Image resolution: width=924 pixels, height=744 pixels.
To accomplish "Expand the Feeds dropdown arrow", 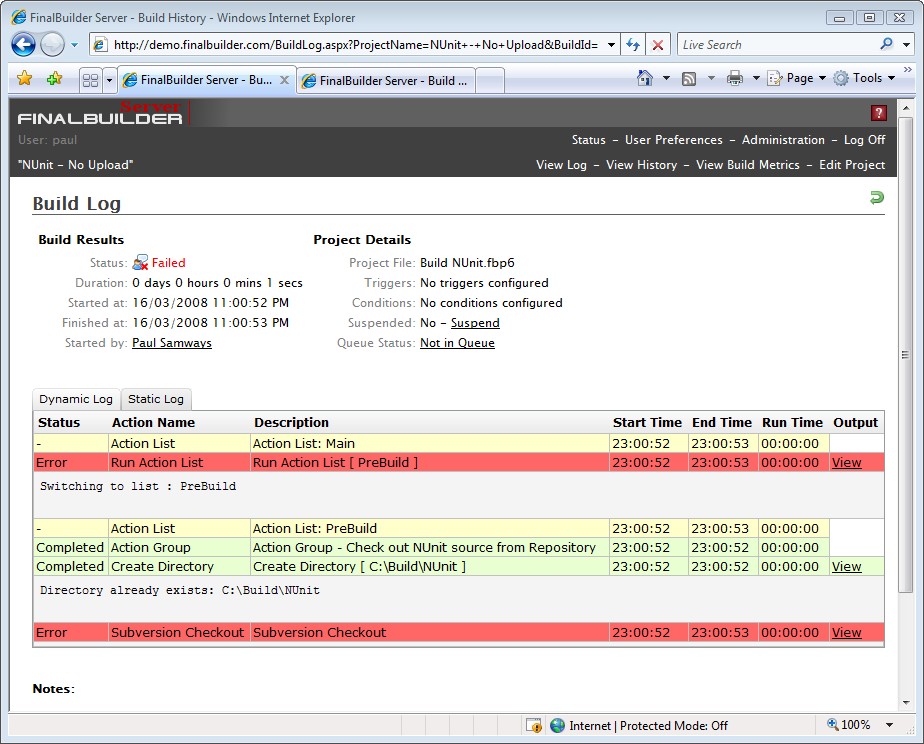I will 711,78.
